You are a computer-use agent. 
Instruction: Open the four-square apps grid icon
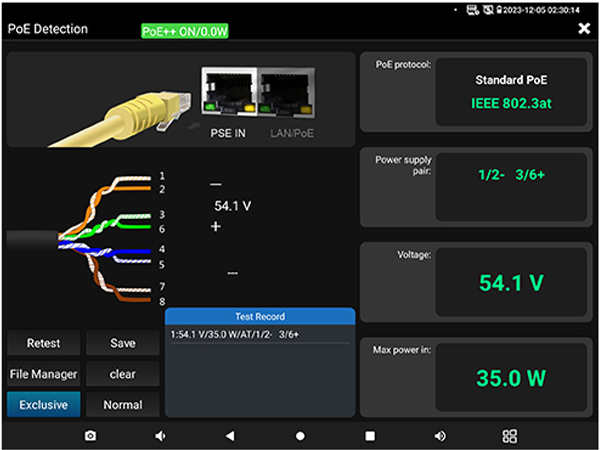coord(510,435)
